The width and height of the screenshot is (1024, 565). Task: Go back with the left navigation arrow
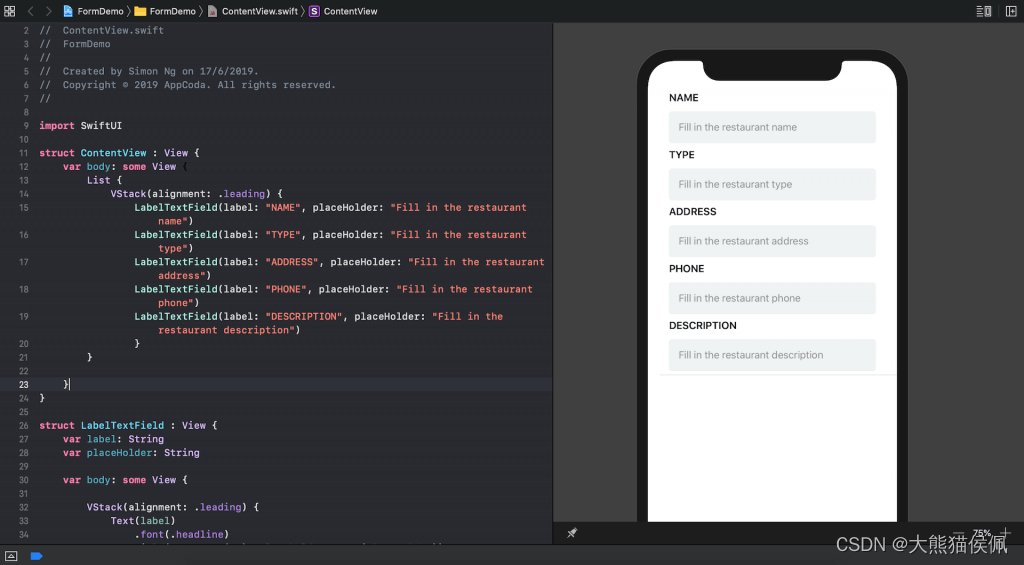coord(30,11)
